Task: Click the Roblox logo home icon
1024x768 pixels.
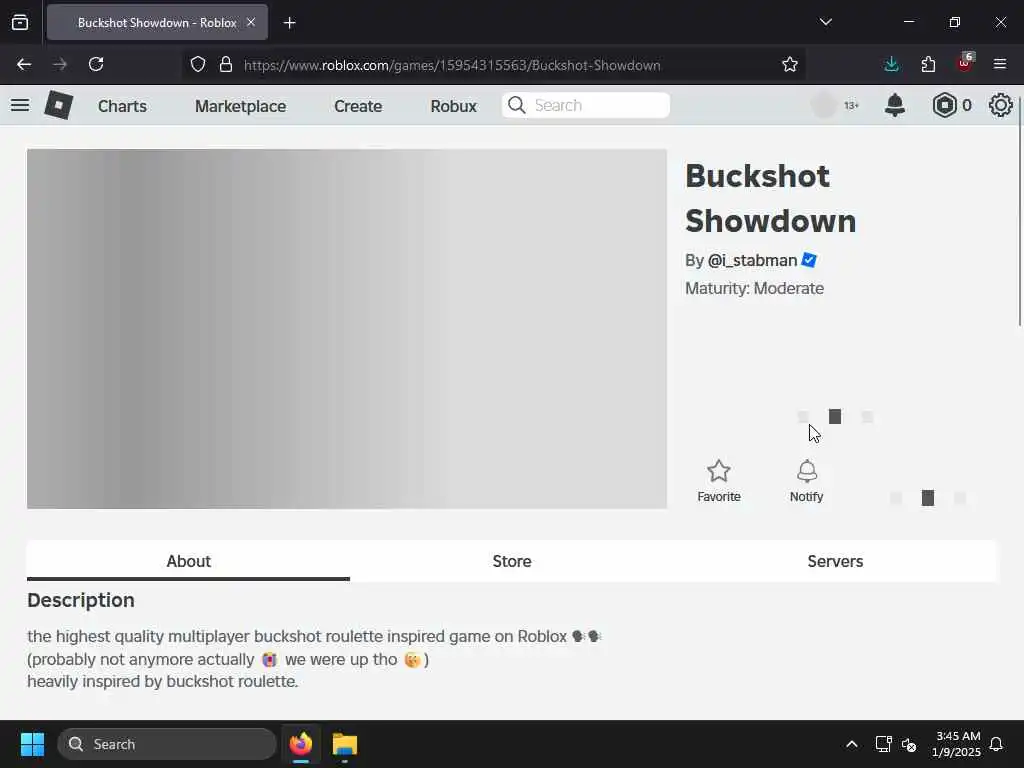Action: pos(58,105)
